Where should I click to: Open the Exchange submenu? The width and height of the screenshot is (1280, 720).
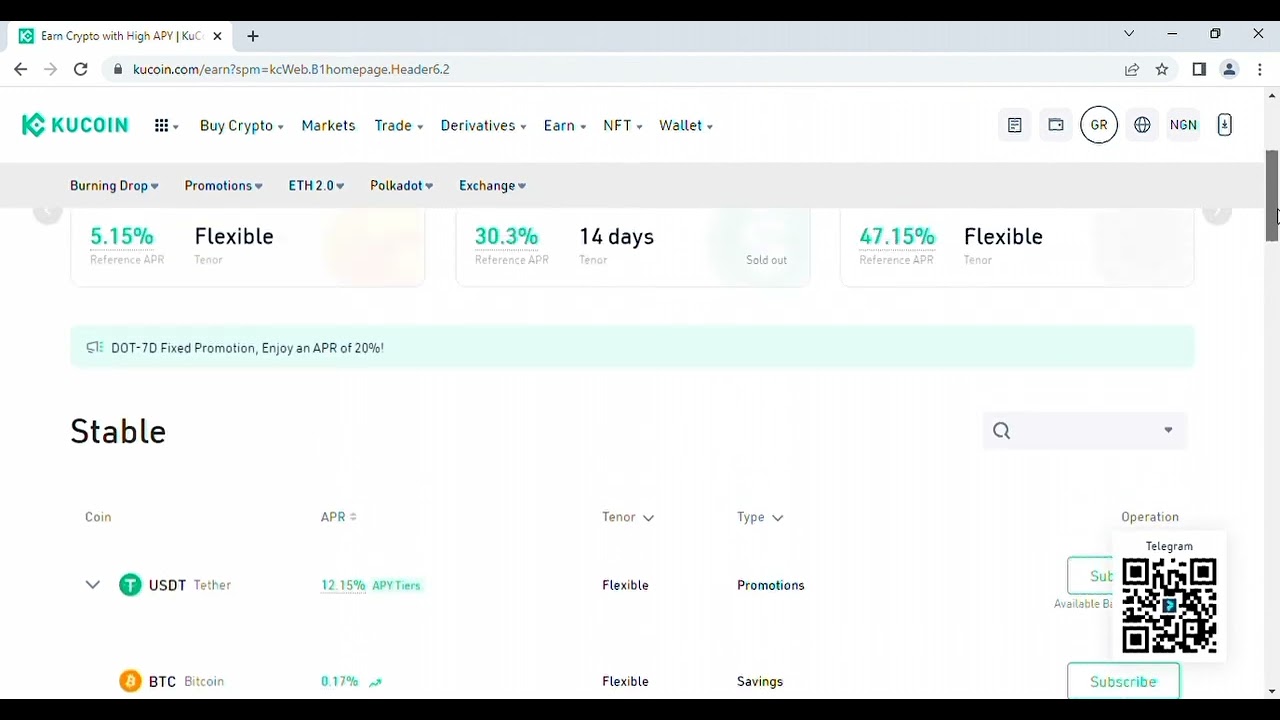[493, 186]
